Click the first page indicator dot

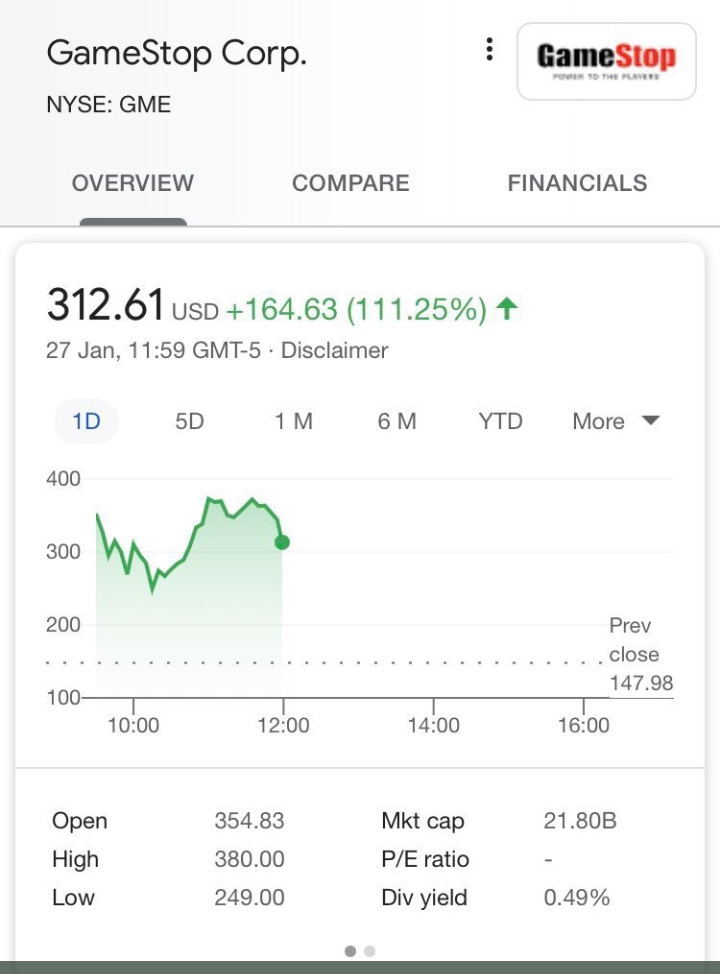(x=350, y=951)
